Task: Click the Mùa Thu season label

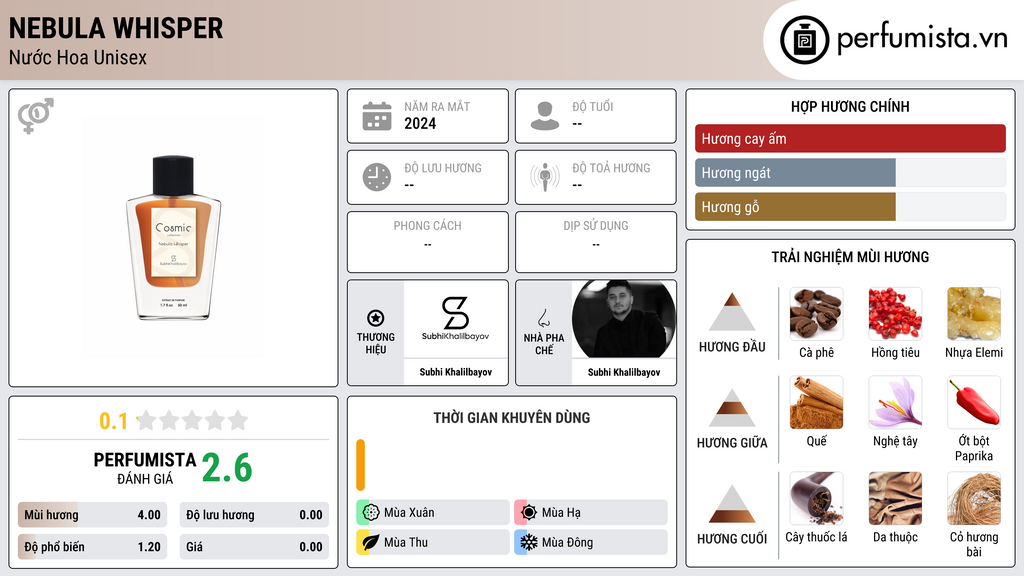Action: pos(406,543)
